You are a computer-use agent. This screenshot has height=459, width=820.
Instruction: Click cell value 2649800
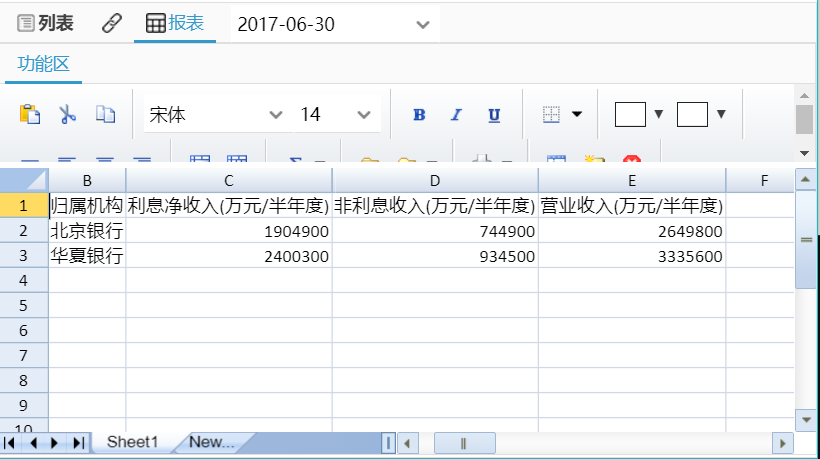point(632,231)
